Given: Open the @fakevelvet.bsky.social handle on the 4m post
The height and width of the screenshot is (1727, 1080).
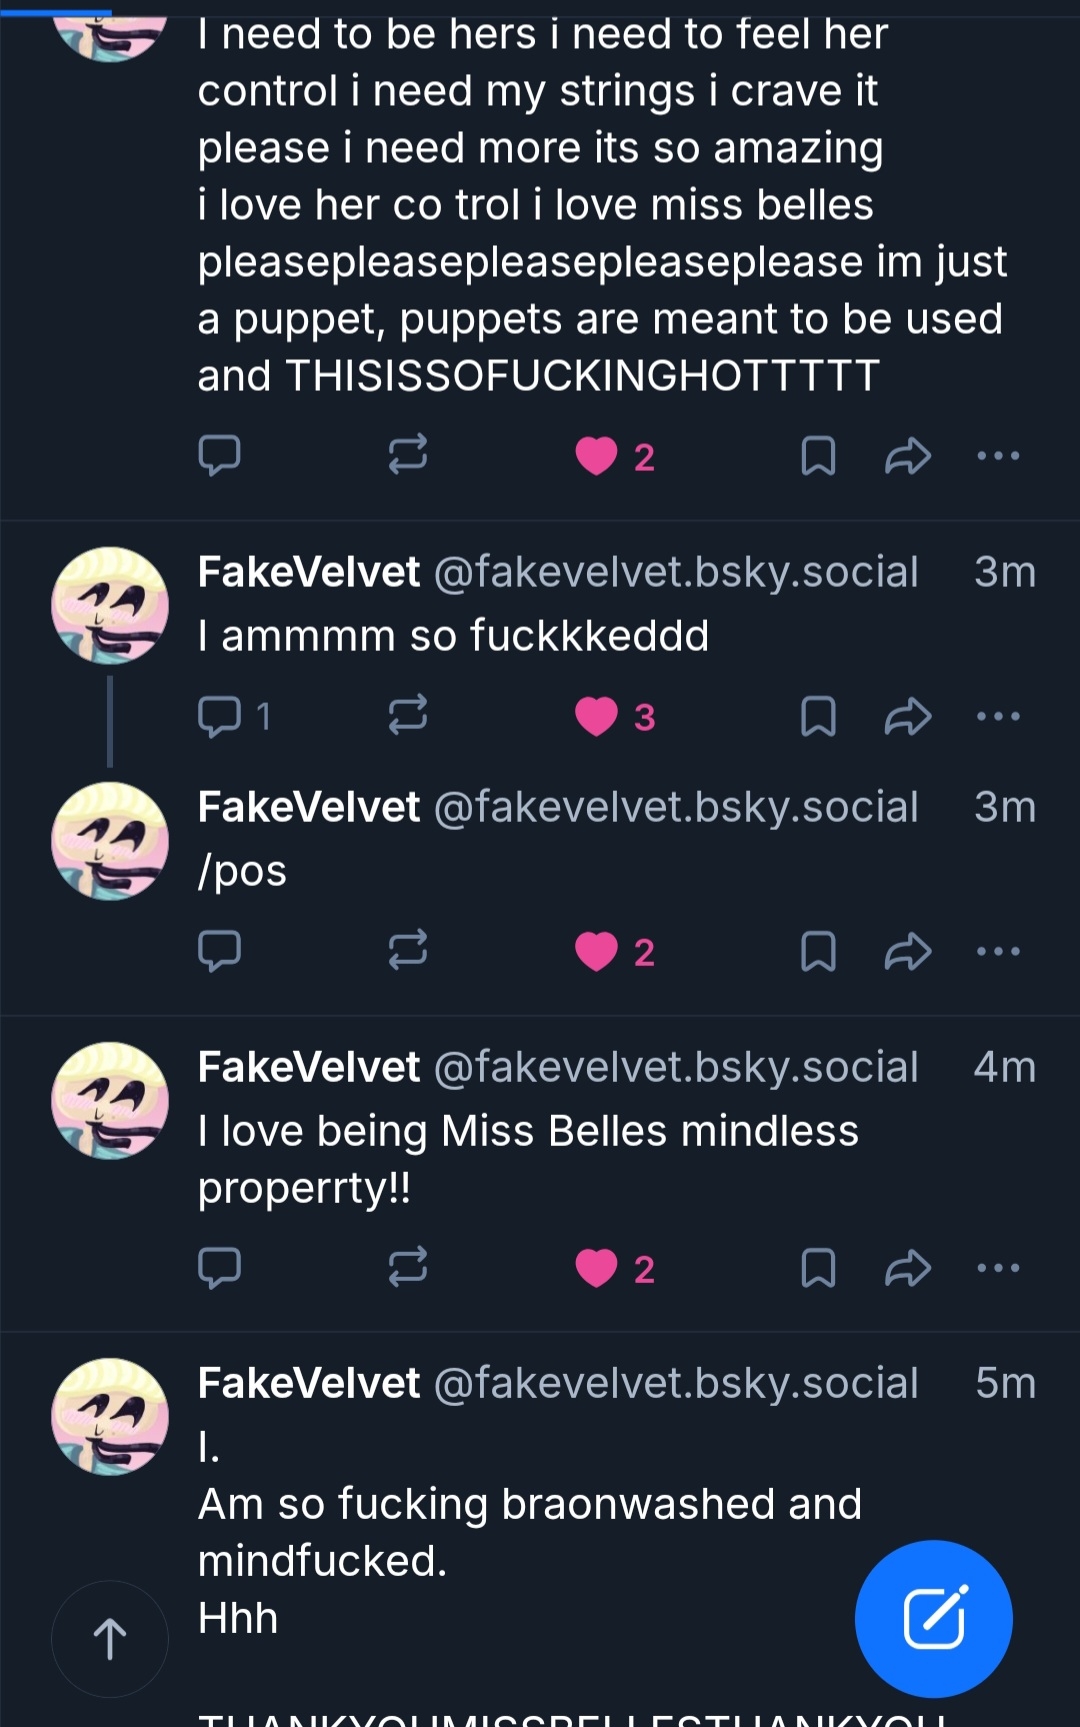Looking at the screenshot, I should pyautogui.click(x=676, y=1067).
